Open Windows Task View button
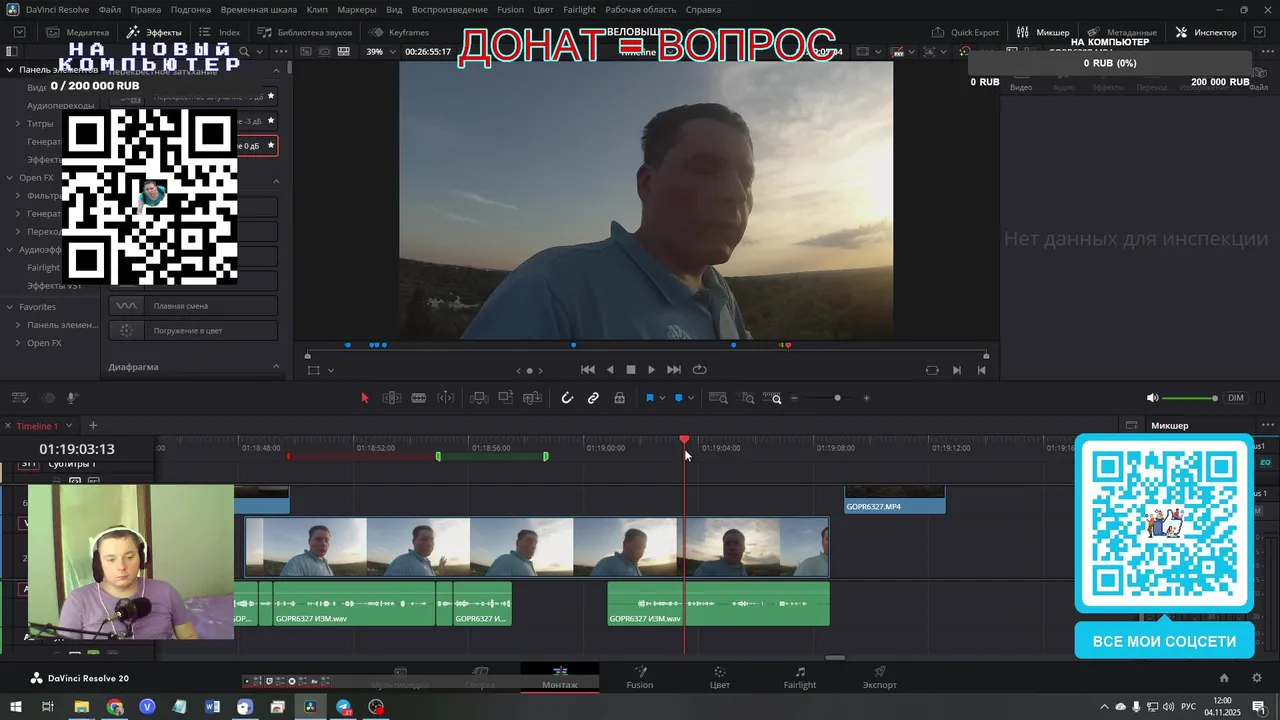The width and height of the screenshot is (1280, 720). click(x=47, y=707)
